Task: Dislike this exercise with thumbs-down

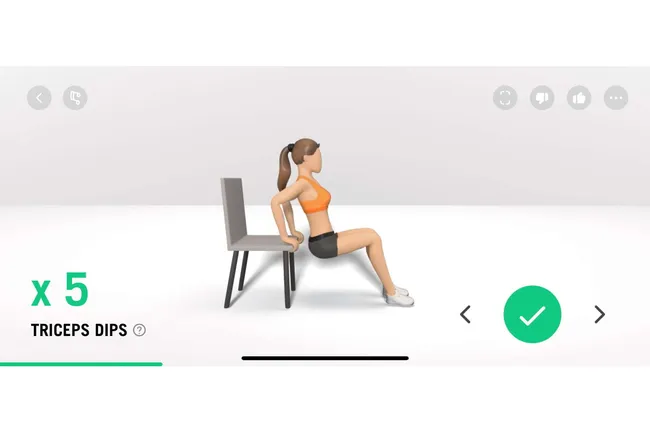Action: tap(542, 98)
